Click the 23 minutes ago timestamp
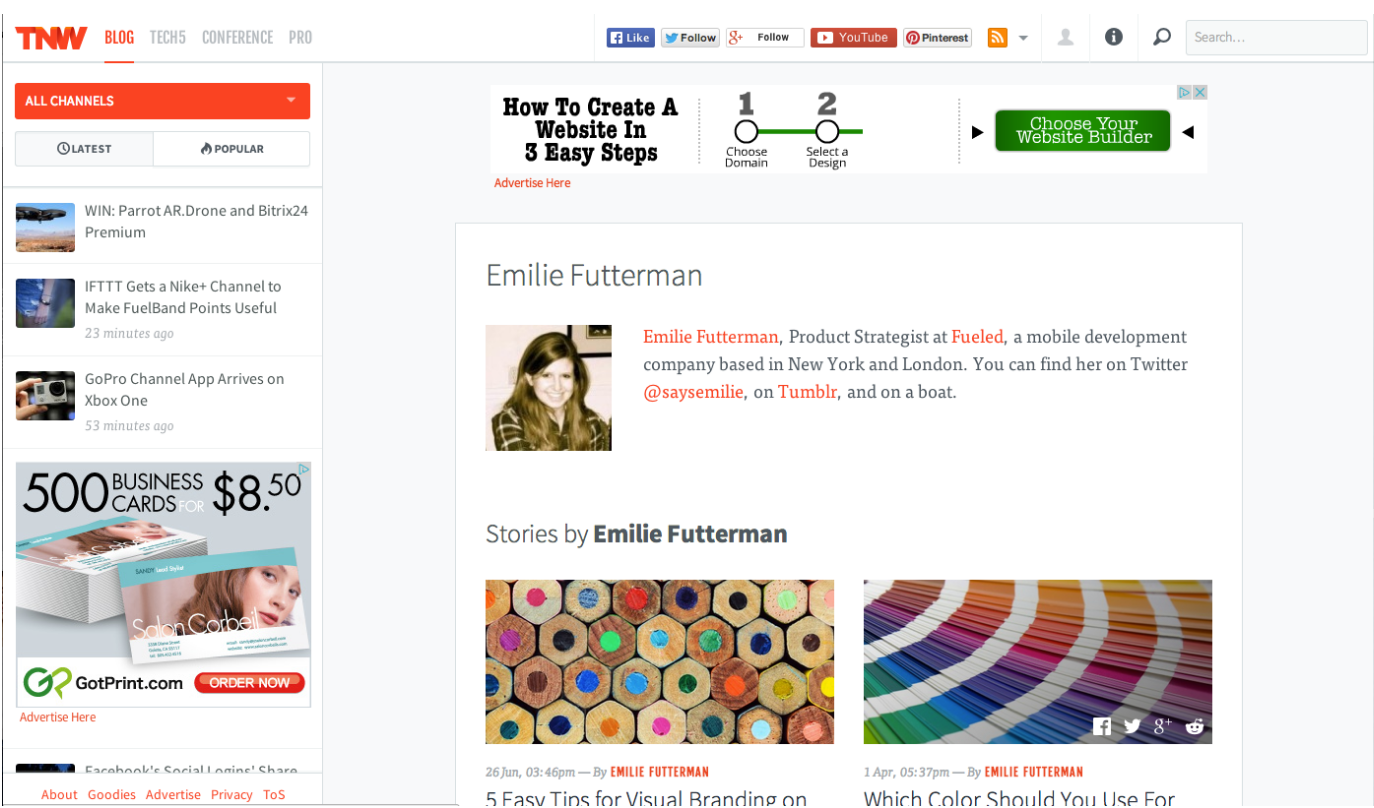 click(x=129, y=334)
